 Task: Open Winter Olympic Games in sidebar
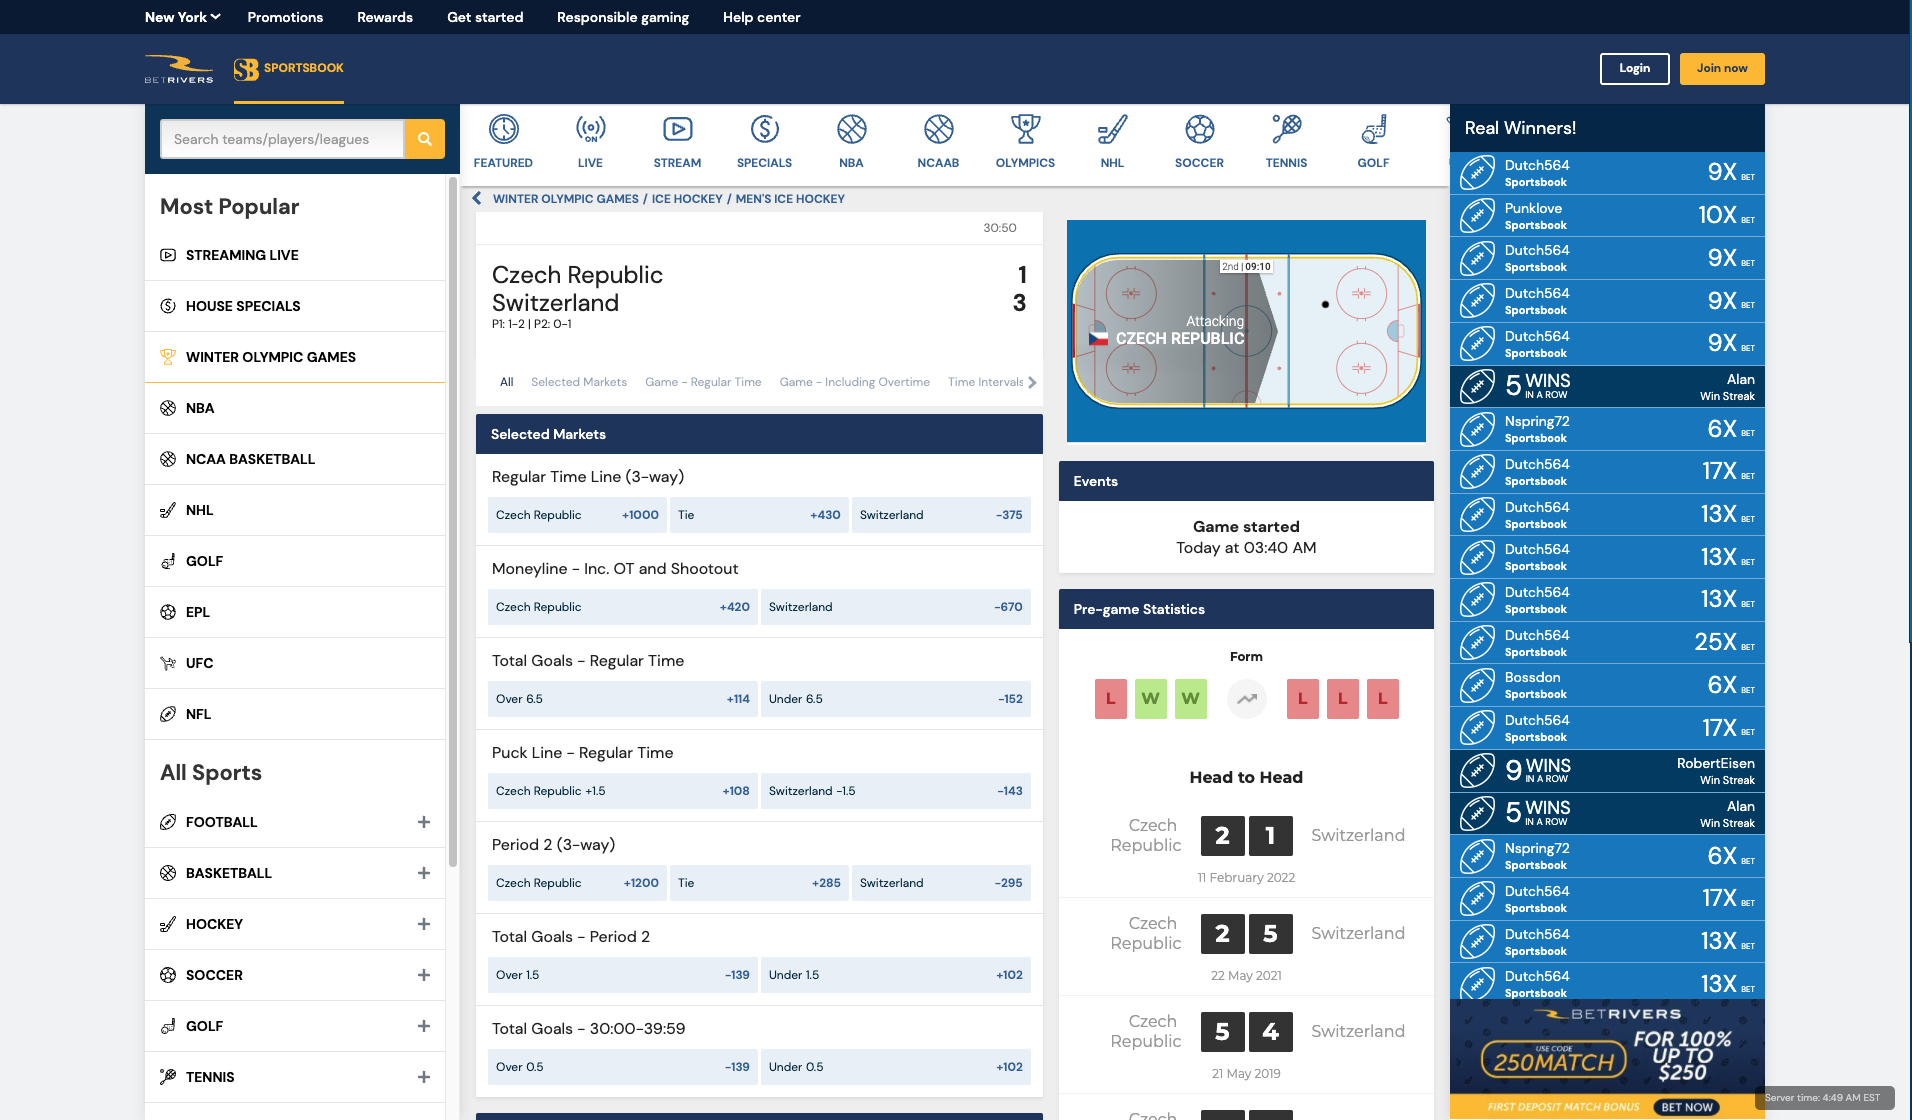click(x=295, y=357)
